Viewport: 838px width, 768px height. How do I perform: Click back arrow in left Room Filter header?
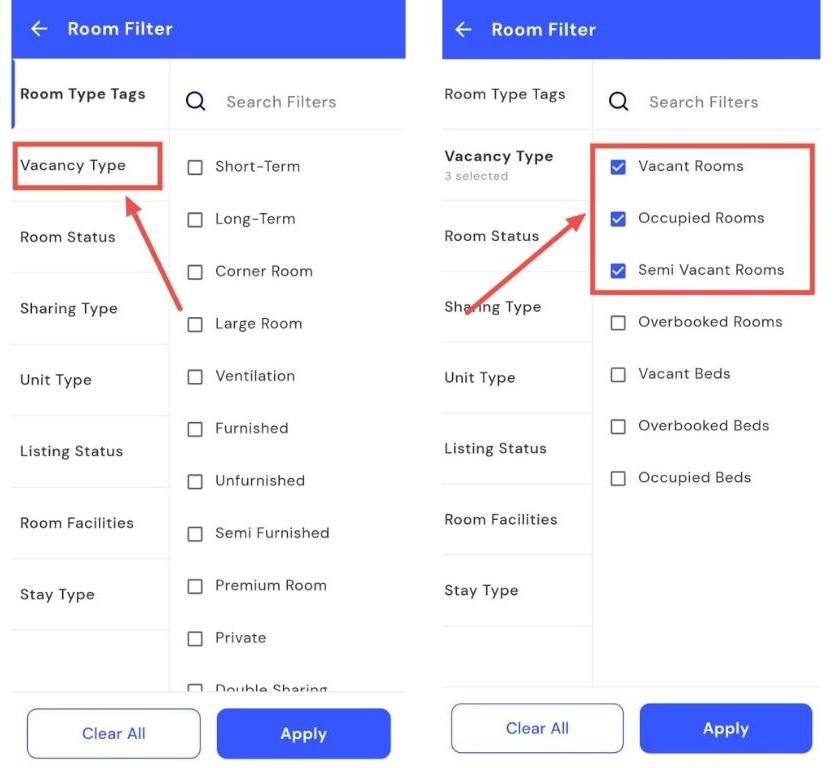click(39, 29)
